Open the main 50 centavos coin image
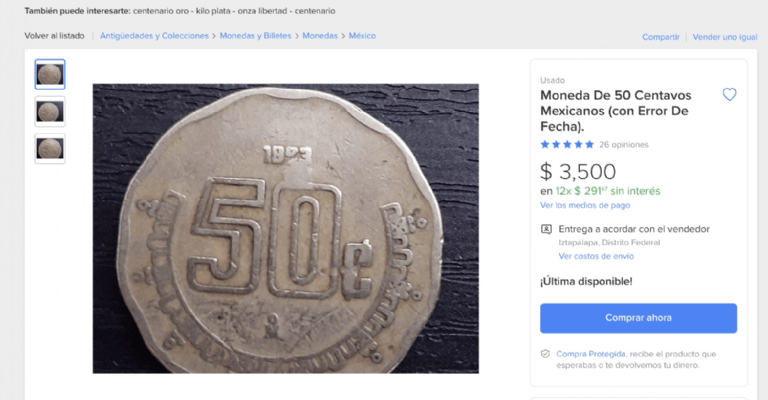This screenshot has width=768, height=400. point(286,228)
